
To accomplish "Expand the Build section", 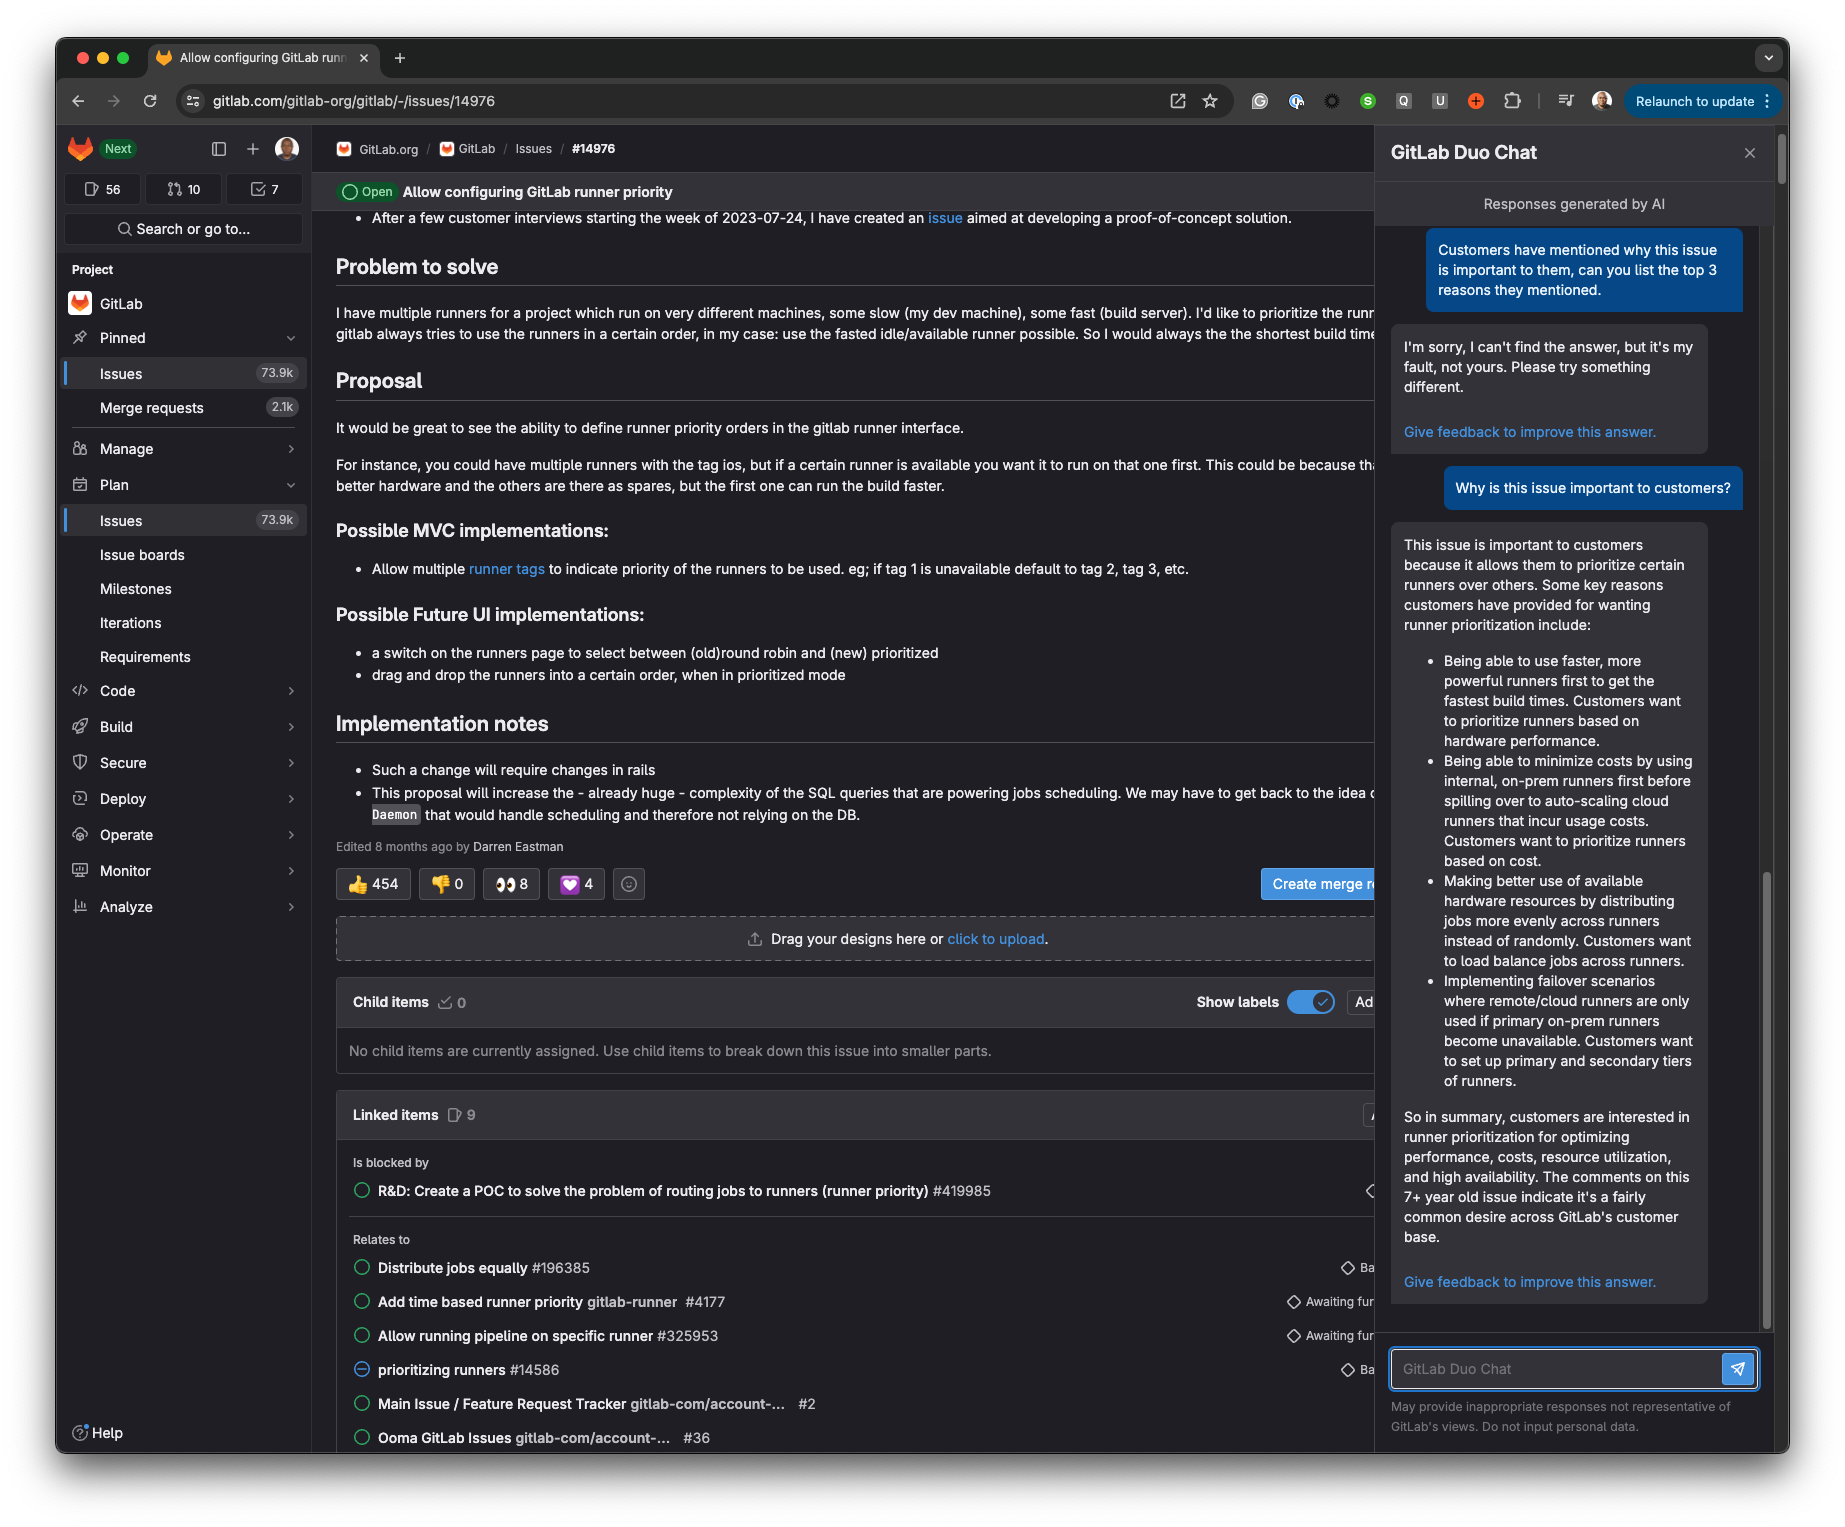I will click(184, 727).
